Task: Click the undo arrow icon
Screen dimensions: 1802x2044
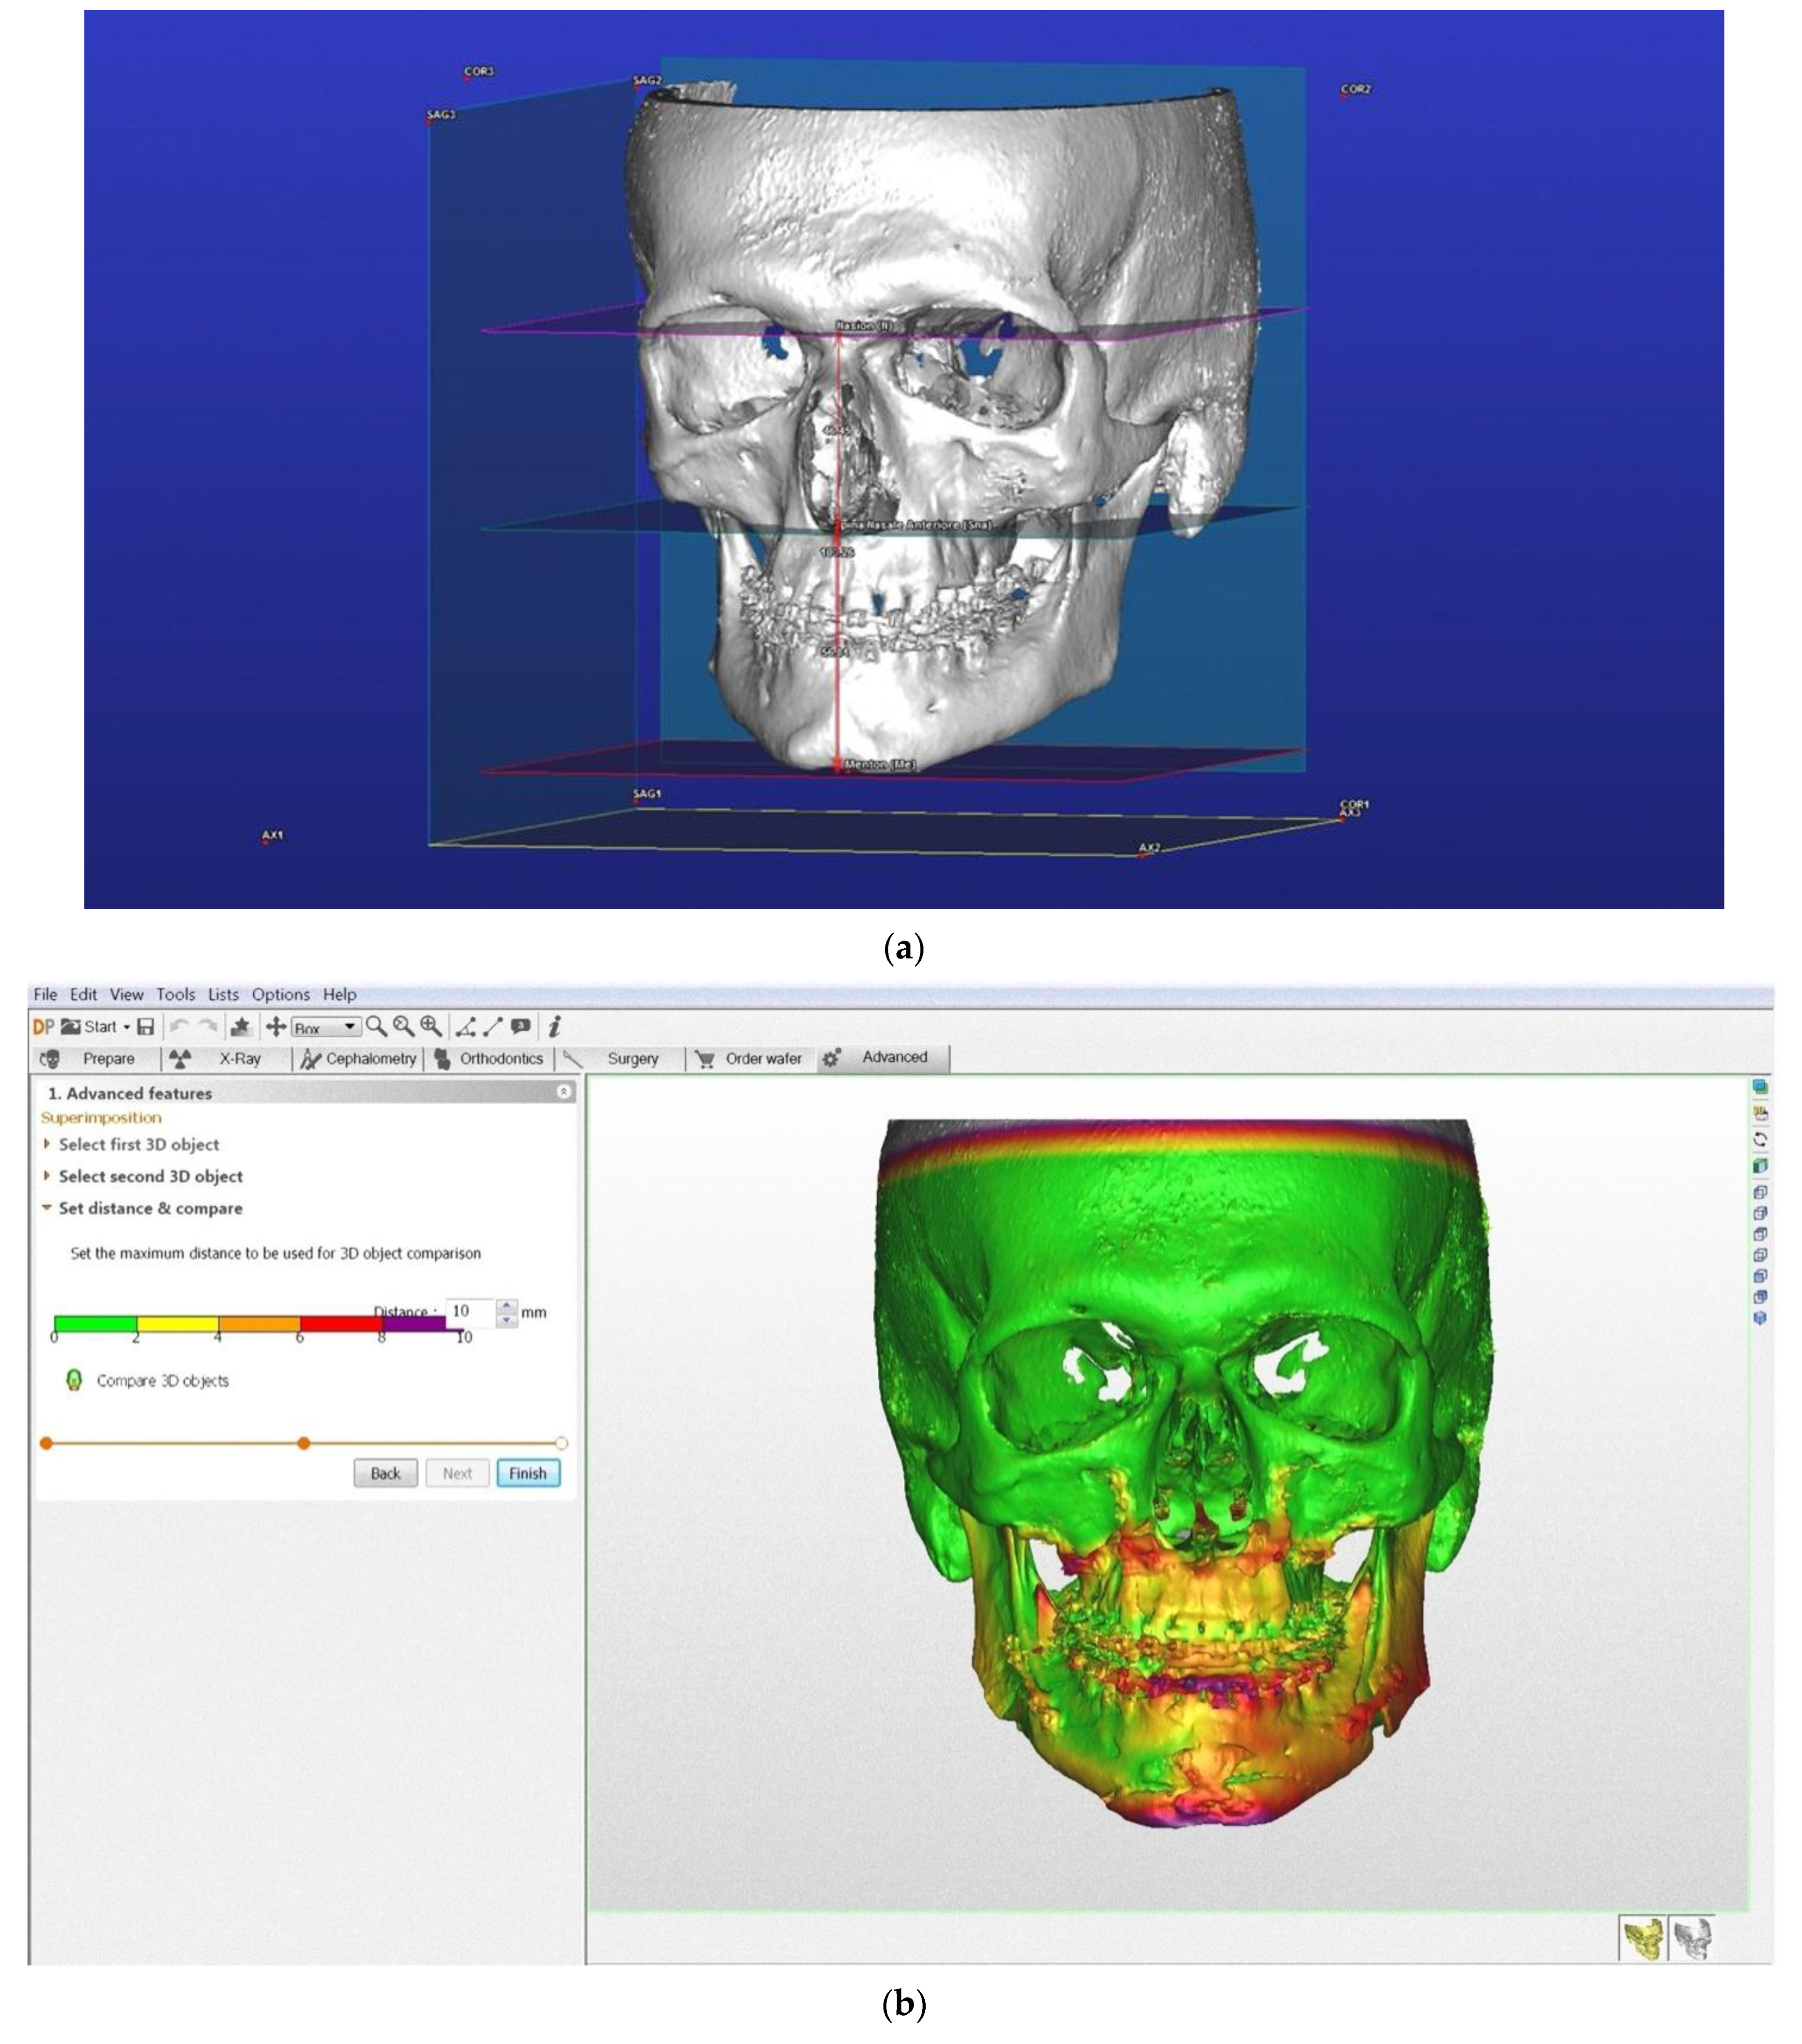Action: (x=180, y=1026)
